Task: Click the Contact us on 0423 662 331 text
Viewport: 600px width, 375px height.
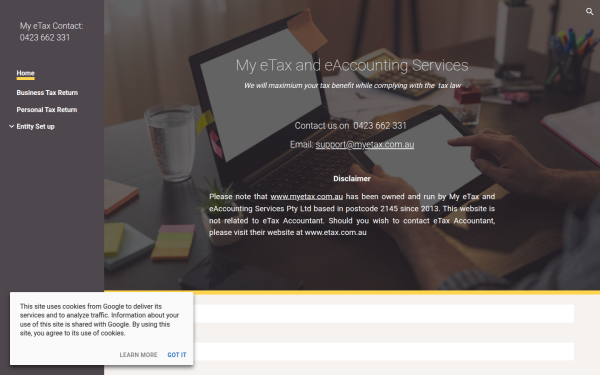Action: click(x=351, y=126)
